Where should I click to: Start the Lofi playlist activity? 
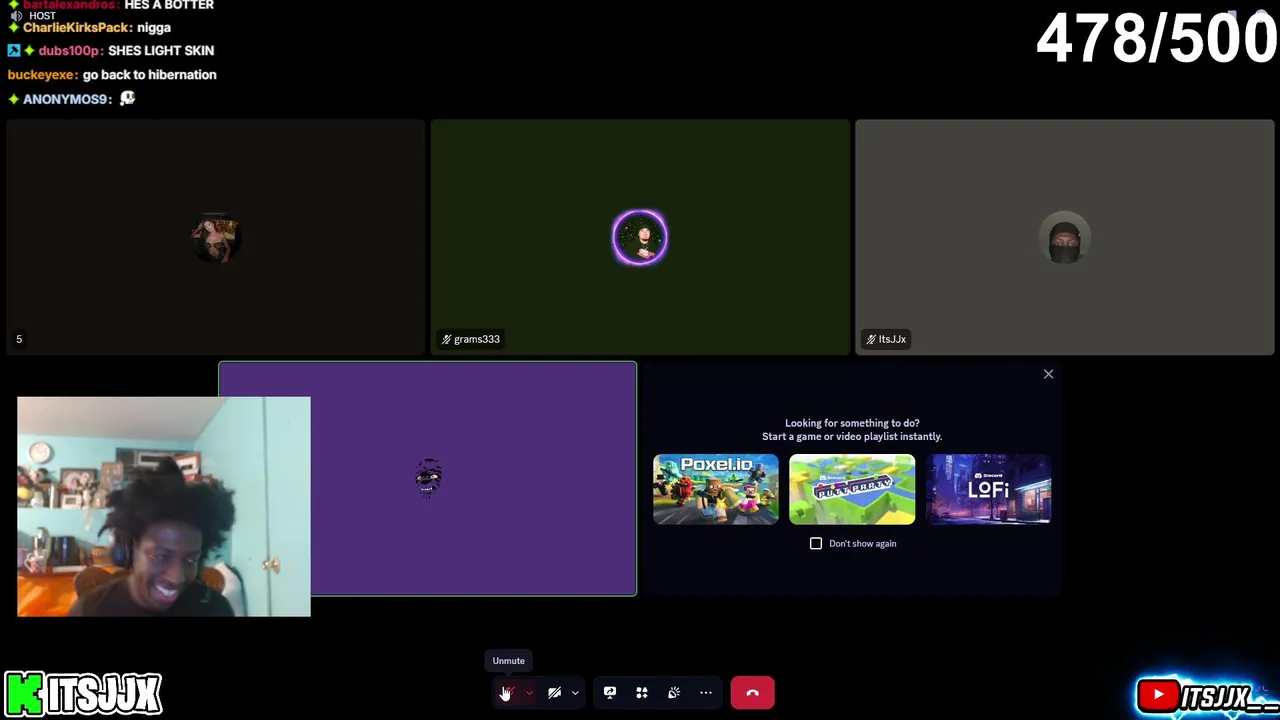(x=988, y=489)
